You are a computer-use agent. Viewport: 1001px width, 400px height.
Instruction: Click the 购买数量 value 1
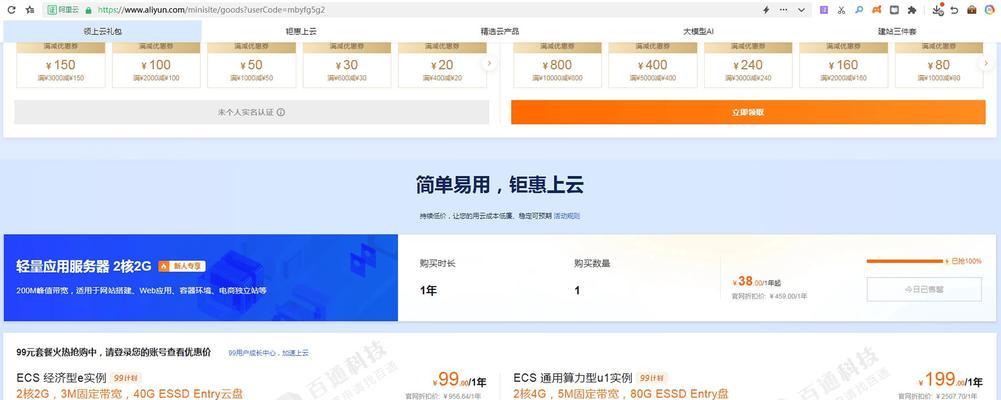coord(577,291)
